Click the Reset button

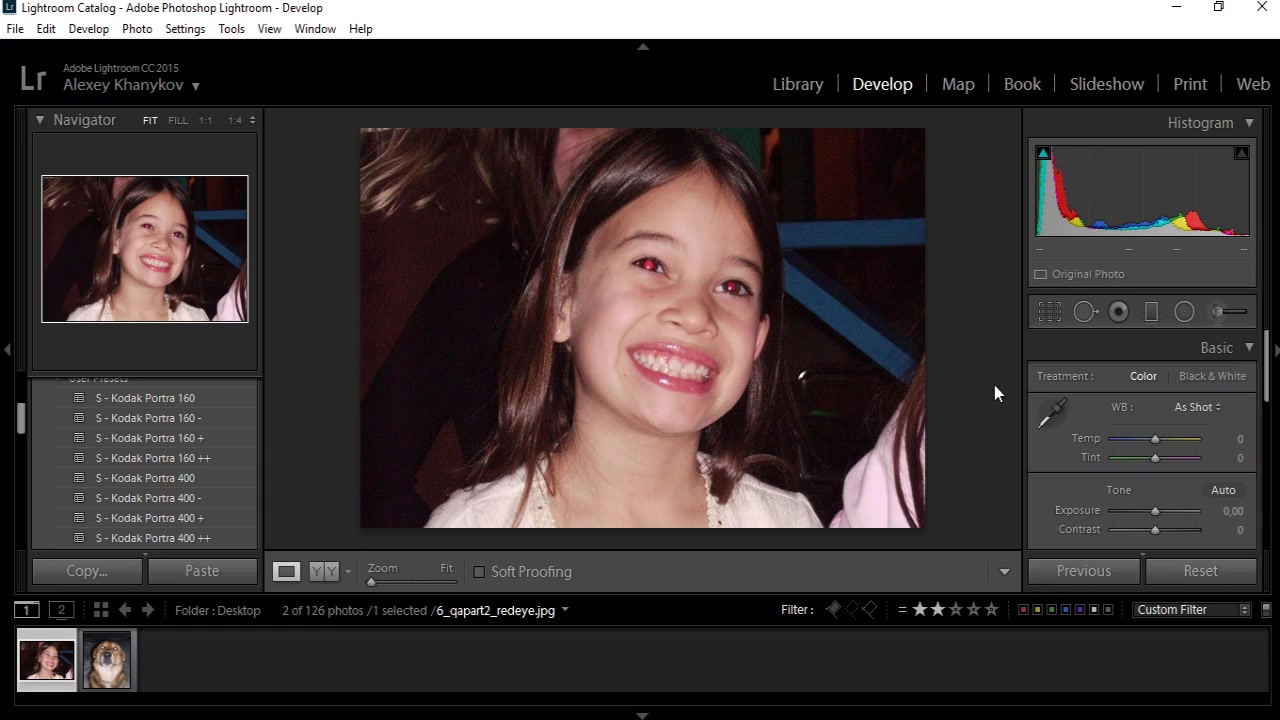(1201, 571)
